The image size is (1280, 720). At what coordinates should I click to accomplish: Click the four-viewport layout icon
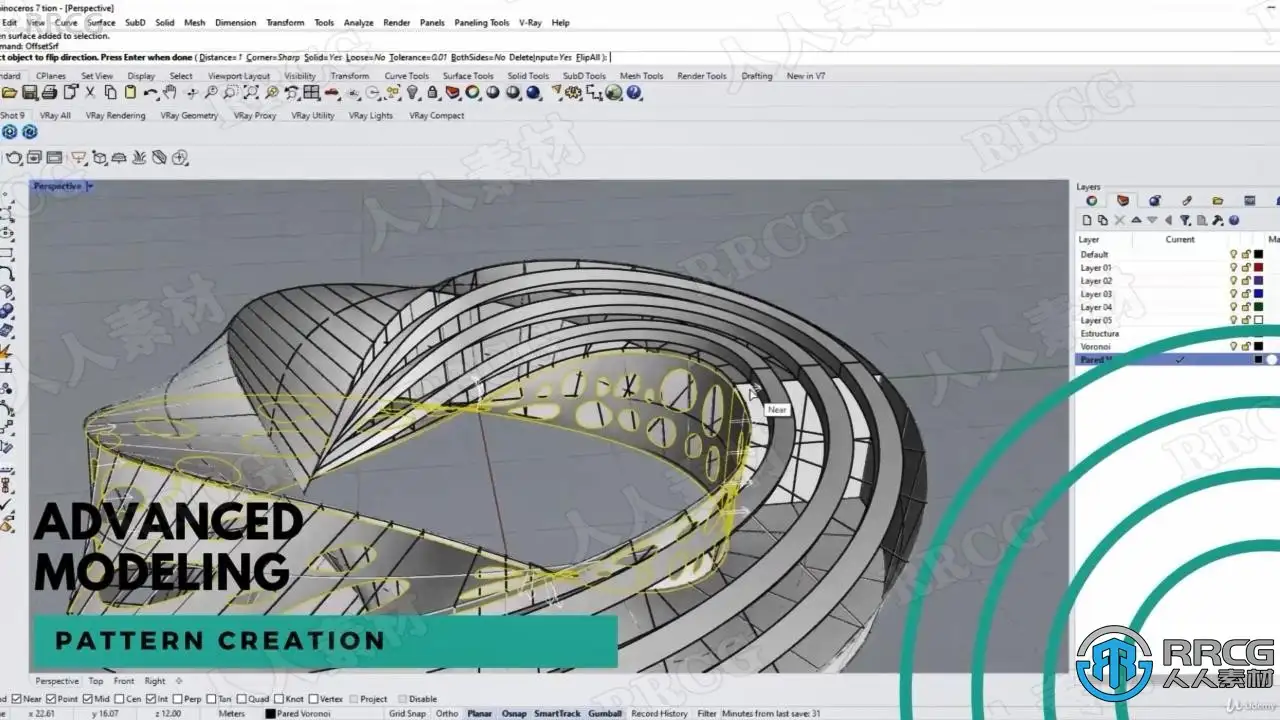coord(311,92)
